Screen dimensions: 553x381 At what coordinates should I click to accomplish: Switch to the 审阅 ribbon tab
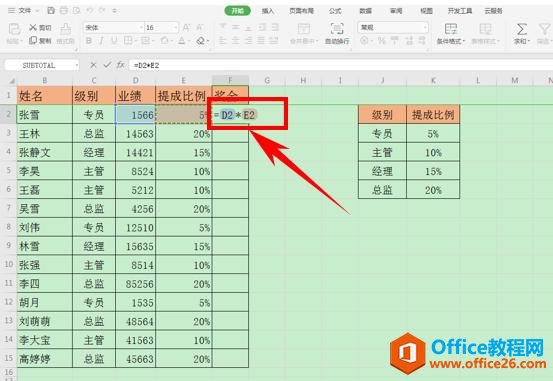click(x=396, y=11)
